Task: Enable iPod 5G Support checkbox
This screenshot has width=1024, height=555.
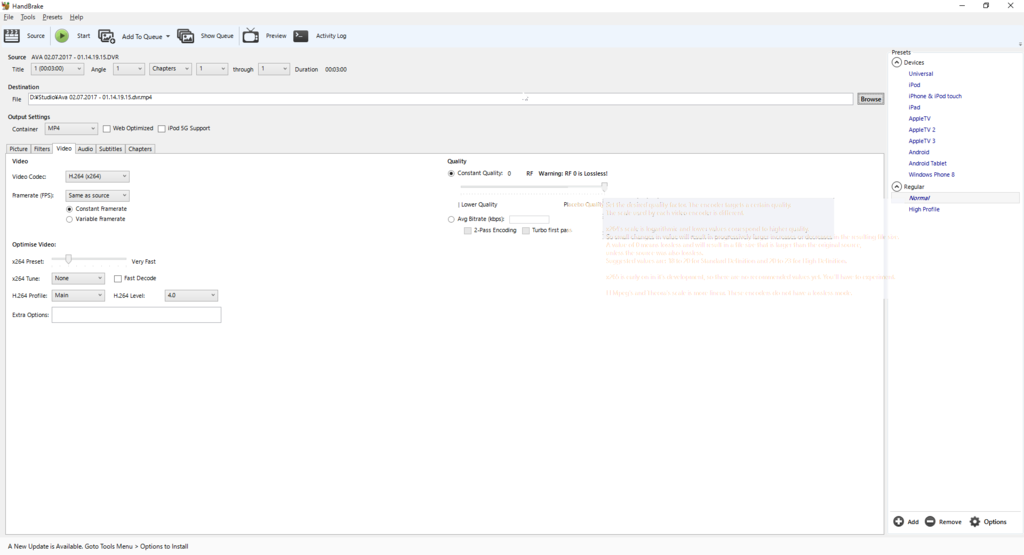Action: tap(161, 129)
